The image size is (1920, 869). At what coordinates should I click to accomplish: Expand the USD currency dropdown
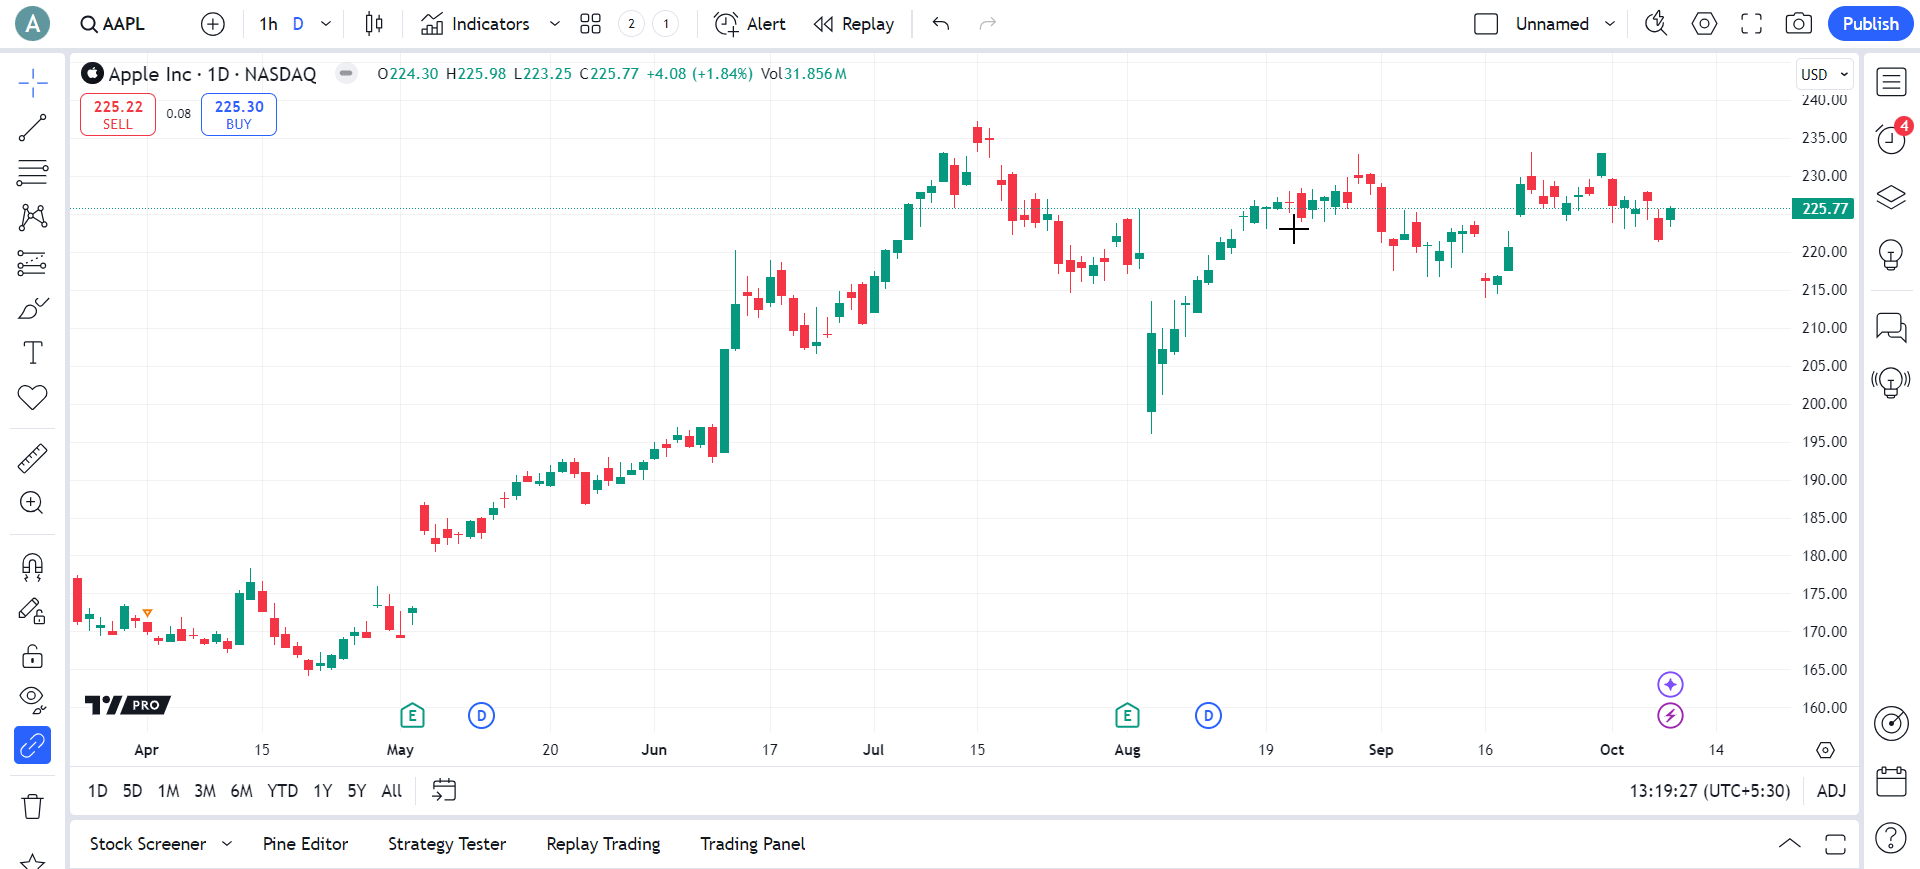point(1824,75)
